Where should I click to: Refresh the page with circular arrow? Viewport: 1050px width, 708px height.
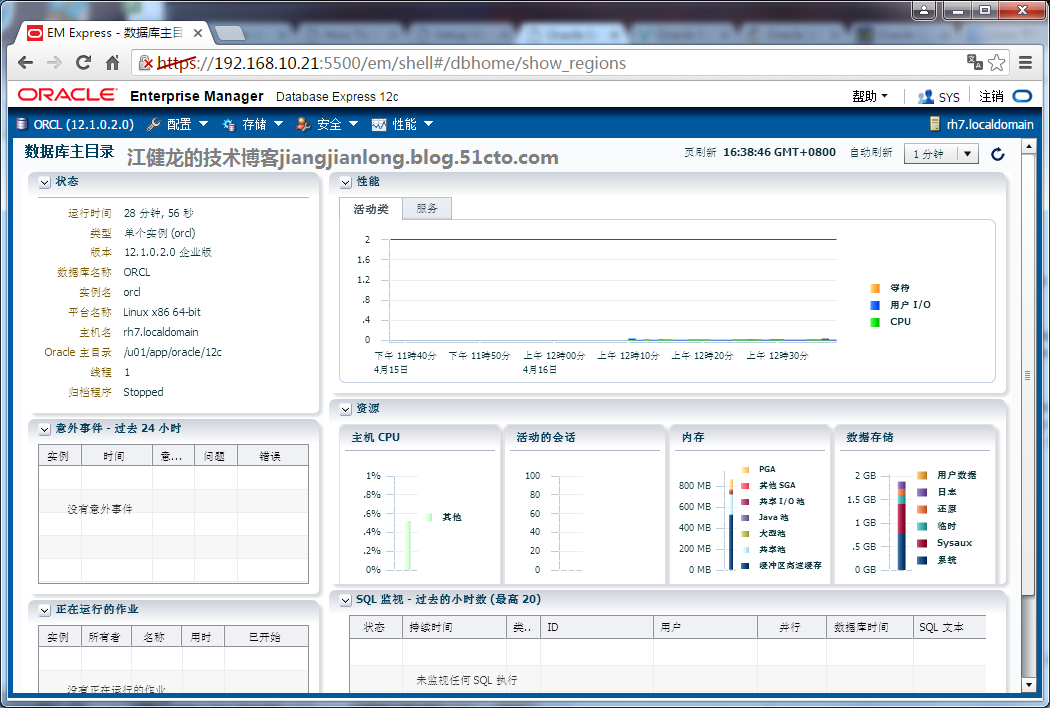[x=998, y=154]
